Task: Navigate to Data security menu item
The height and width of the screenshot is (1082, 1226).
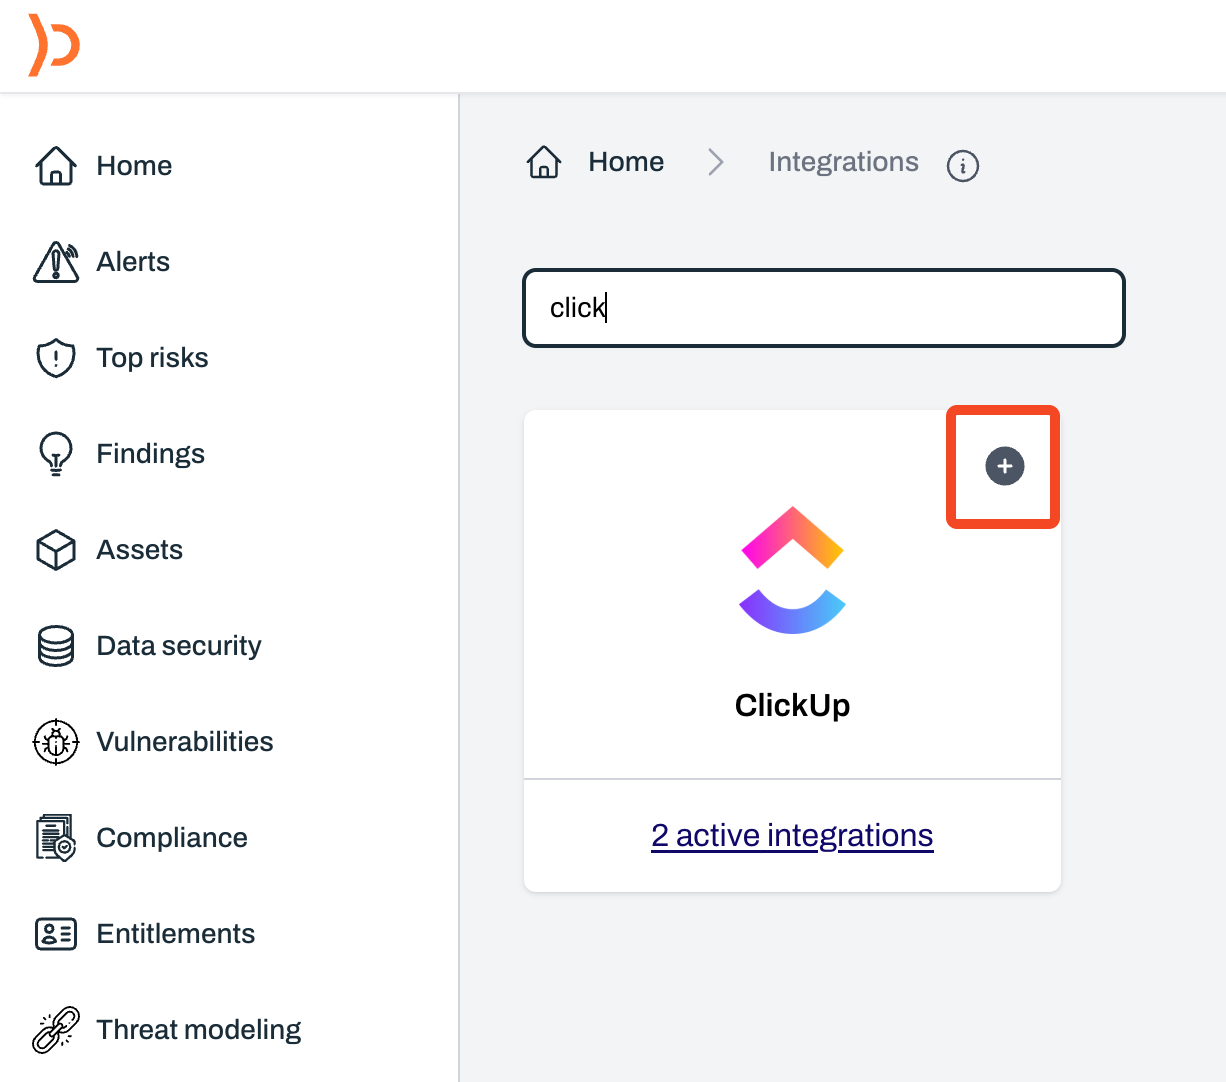Action: point(179,646)
